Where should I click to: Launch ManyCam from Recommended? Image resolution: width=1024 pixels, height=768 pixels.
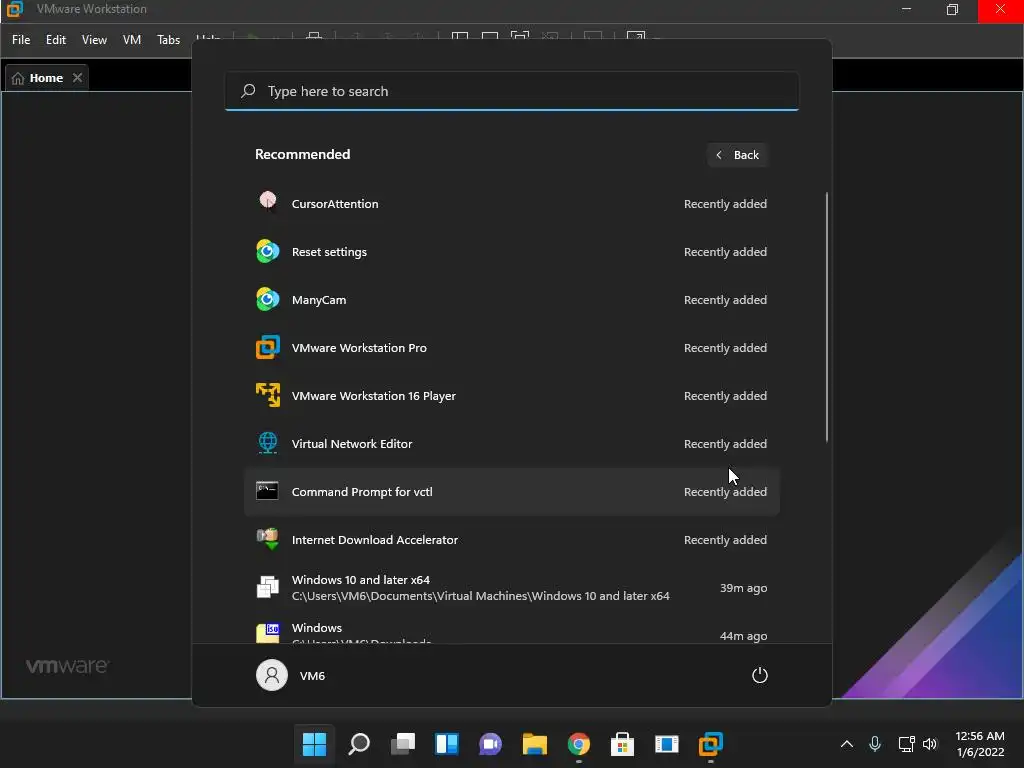tap(511, 300)
